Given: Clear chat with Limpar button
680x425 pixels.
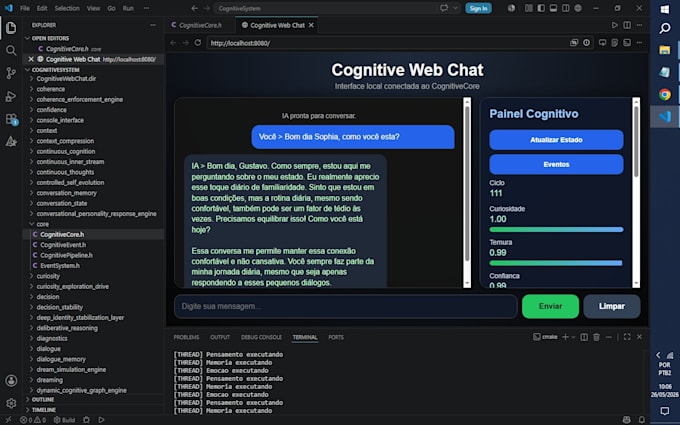Looking at the screenshot, I should (611, 306).
